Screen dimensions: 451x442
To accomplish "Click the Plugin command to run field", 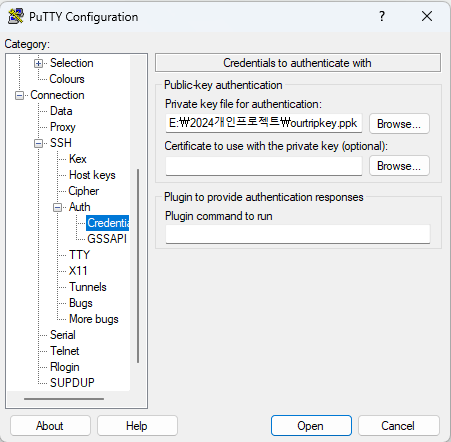I will [298, 234].
